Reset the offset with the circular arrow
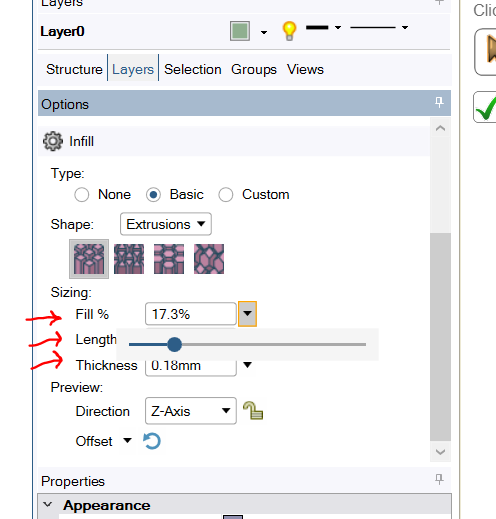 point(152,441)
